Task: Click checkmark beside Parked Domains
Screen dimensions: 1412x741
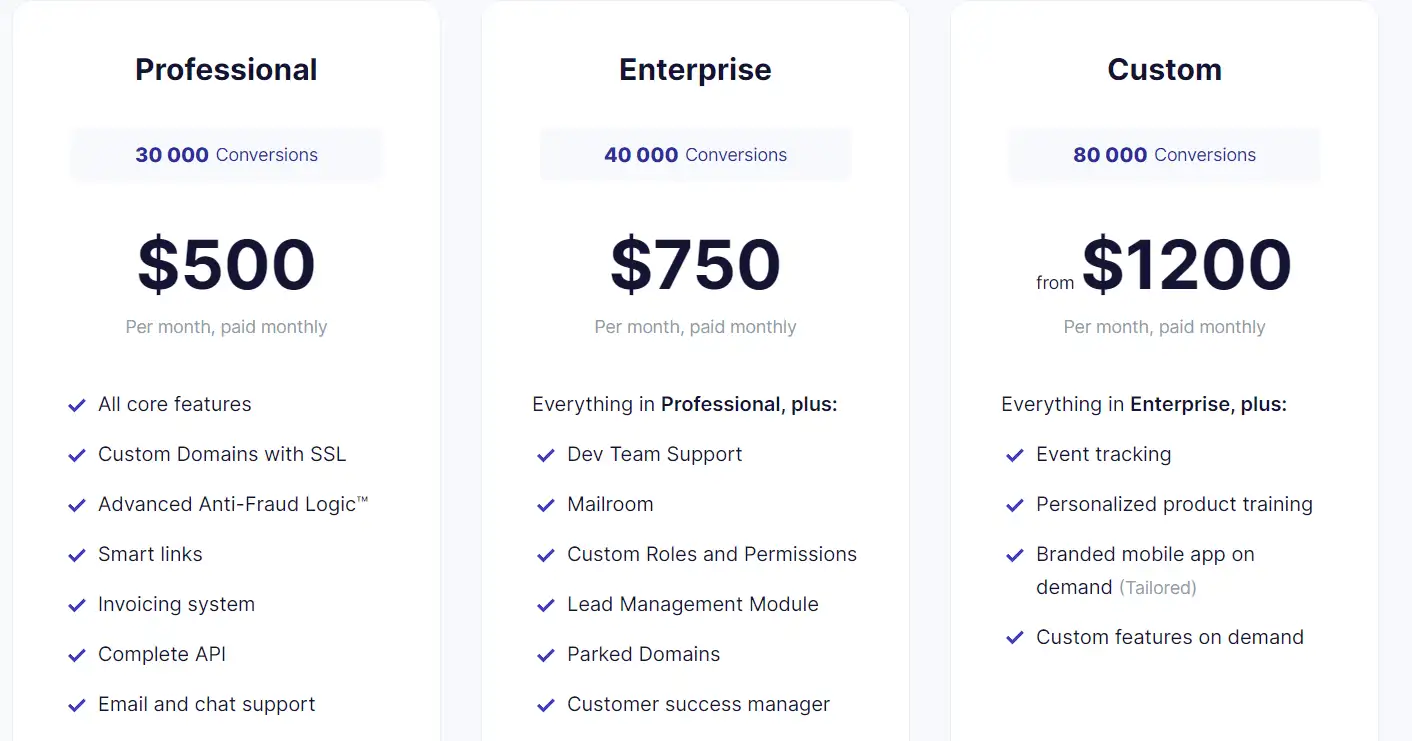Action: 545,655
